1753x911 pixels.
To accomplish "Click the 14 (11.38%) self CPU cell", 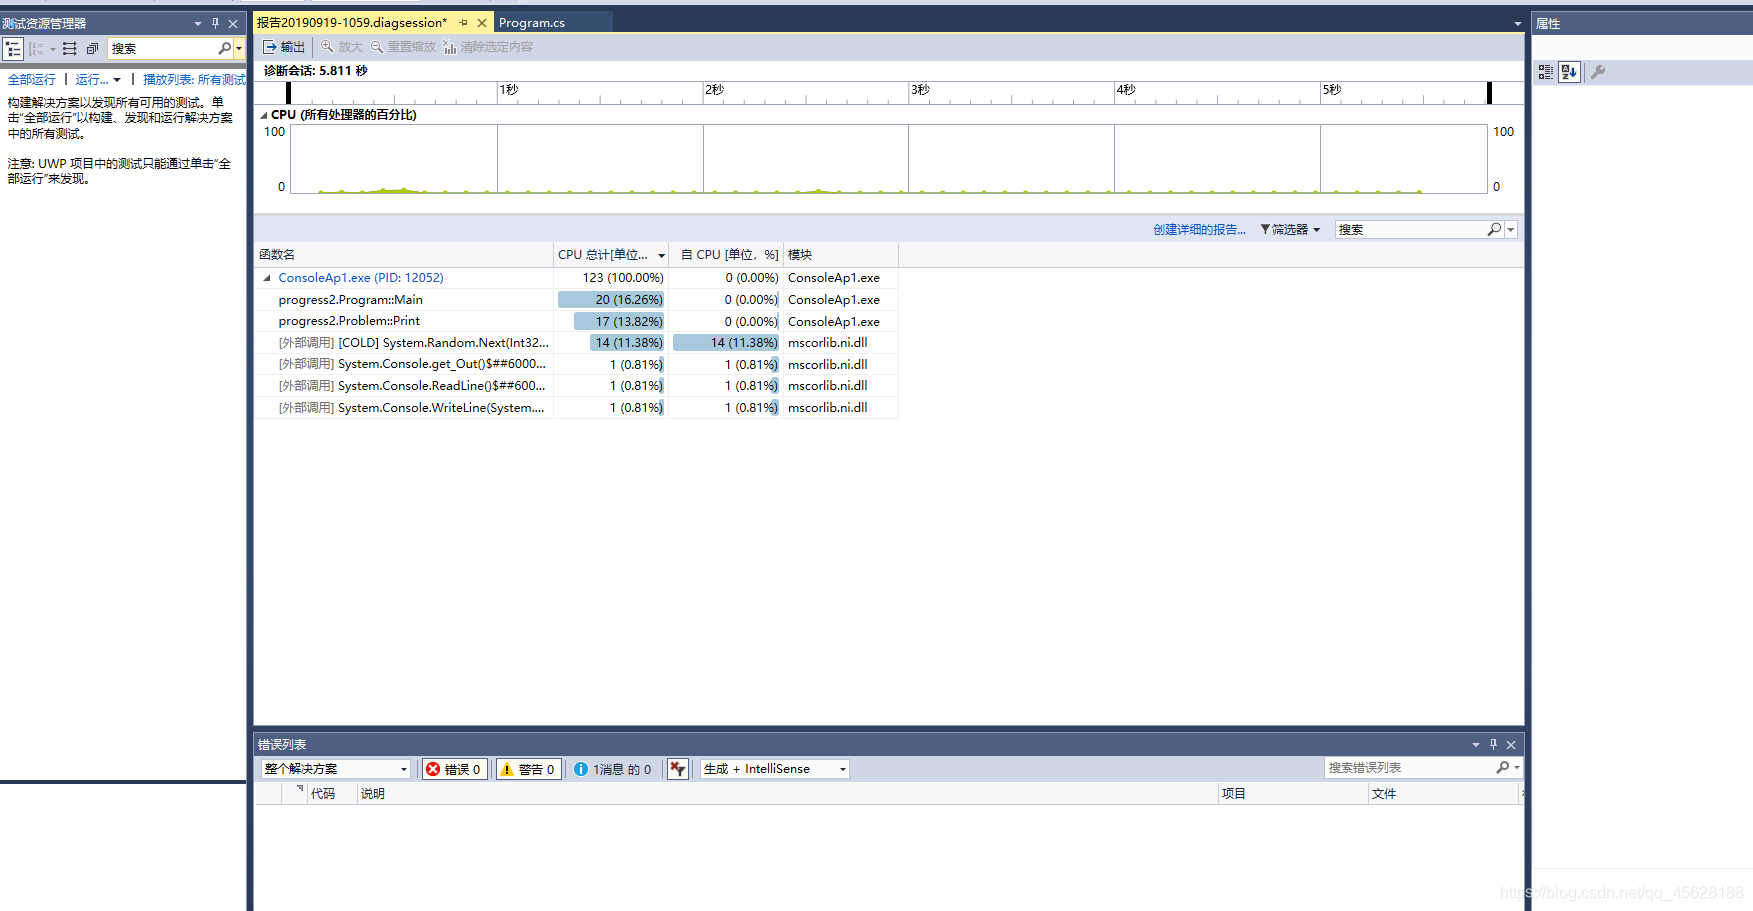I will click(x=726, y=343).
